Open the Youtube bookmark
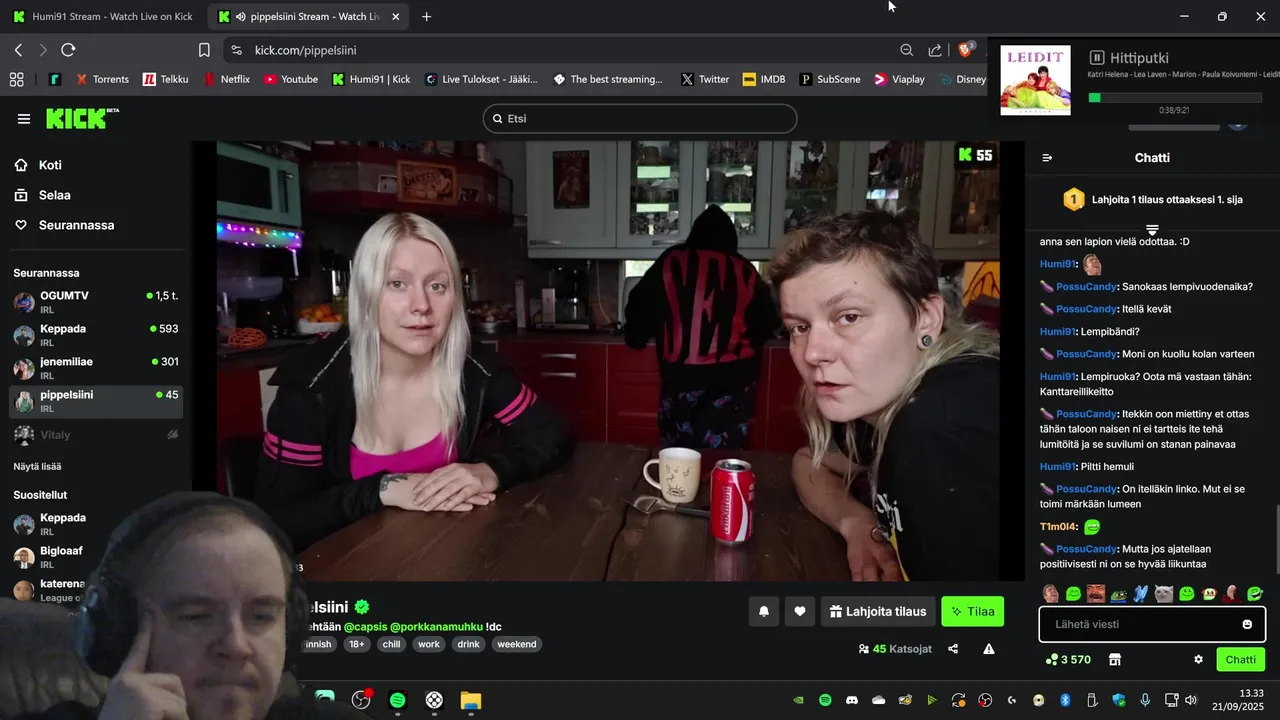 291,79
